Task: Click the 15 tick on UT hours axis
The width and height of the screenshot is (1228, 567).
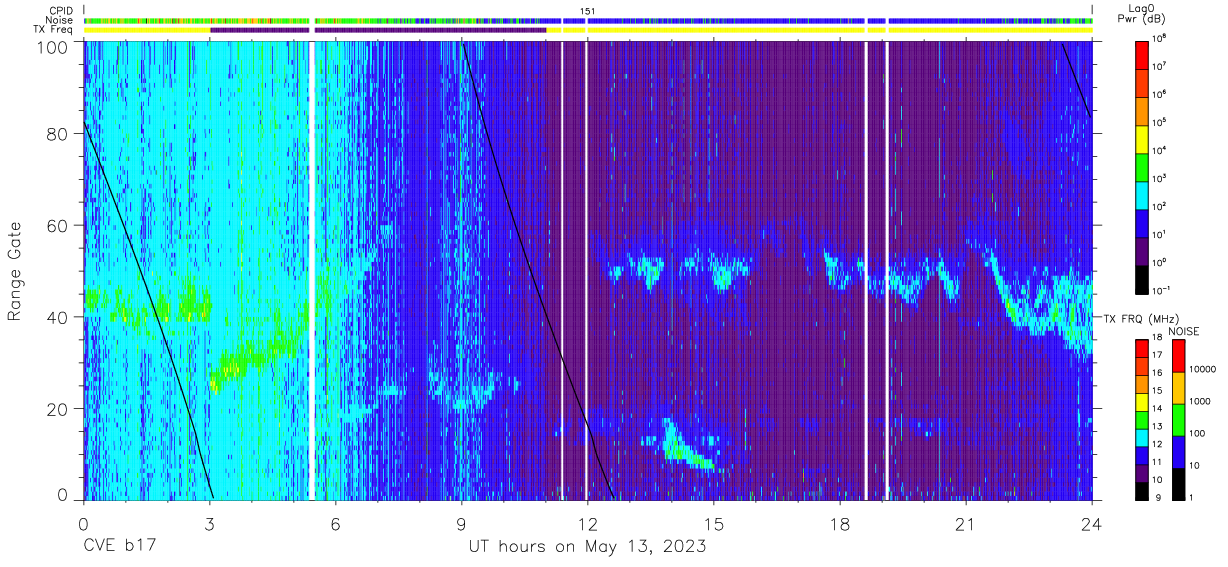Action: pyautogui.click(x=714, y=523)
